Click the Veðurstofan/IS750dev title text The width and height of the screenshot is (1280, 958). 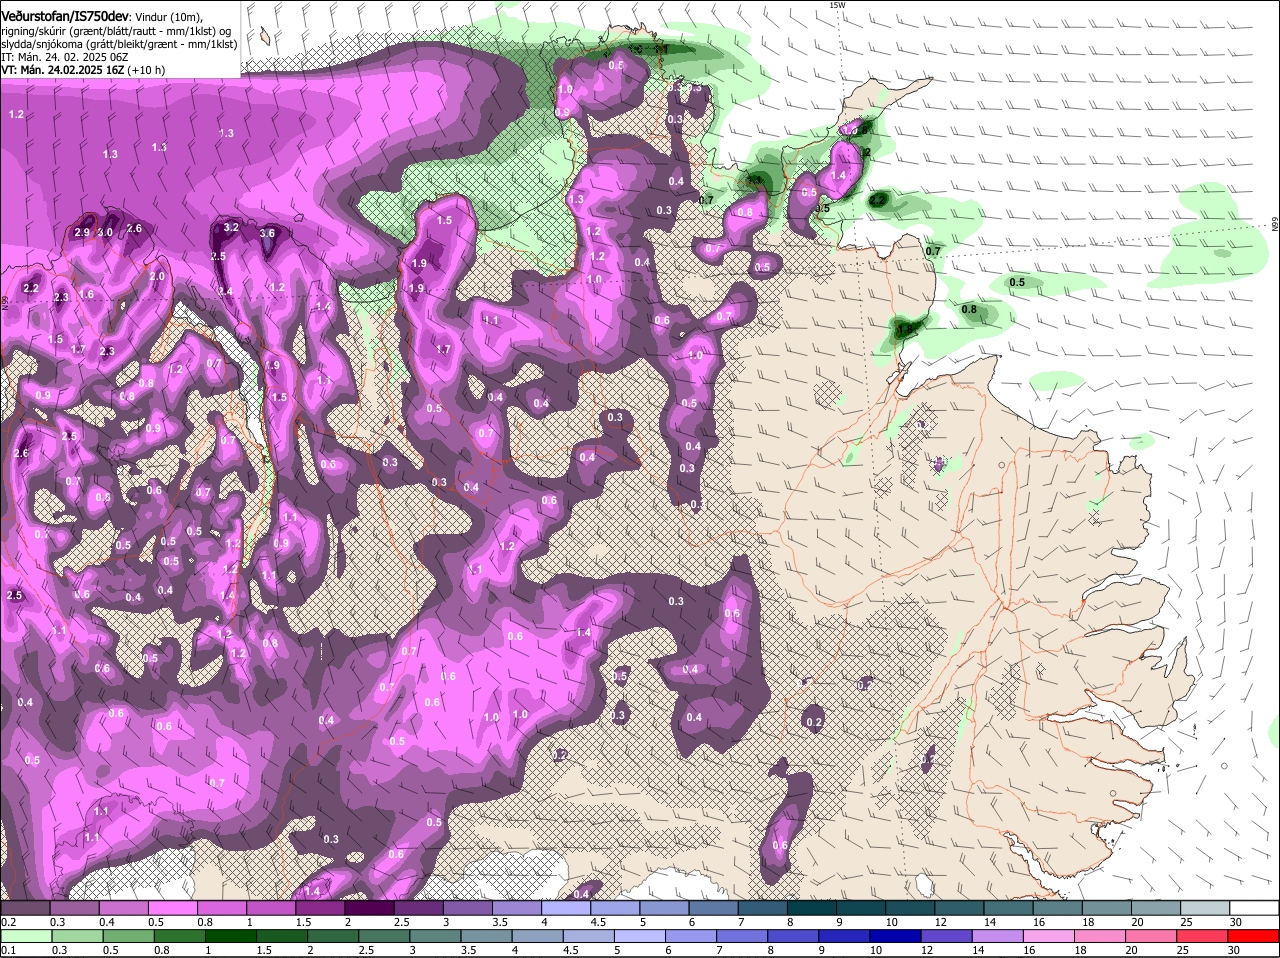pos(65,16)
